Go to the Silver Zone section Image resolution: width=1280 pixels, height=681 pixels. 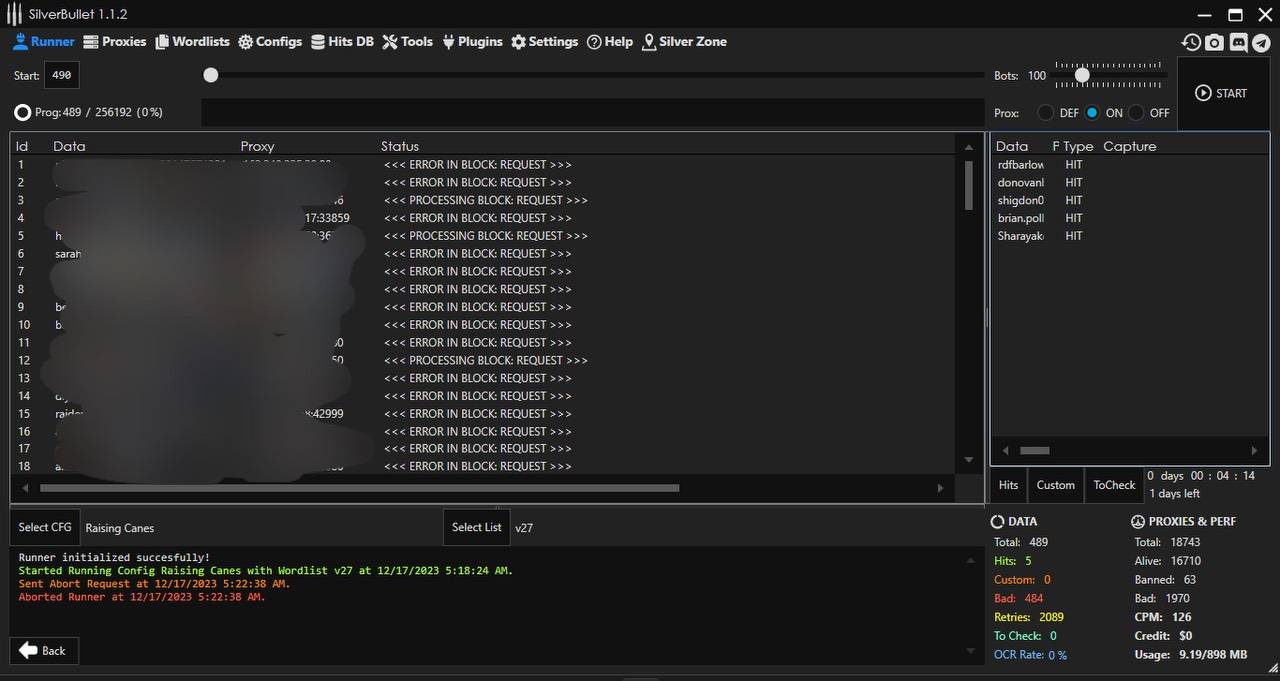684,42
